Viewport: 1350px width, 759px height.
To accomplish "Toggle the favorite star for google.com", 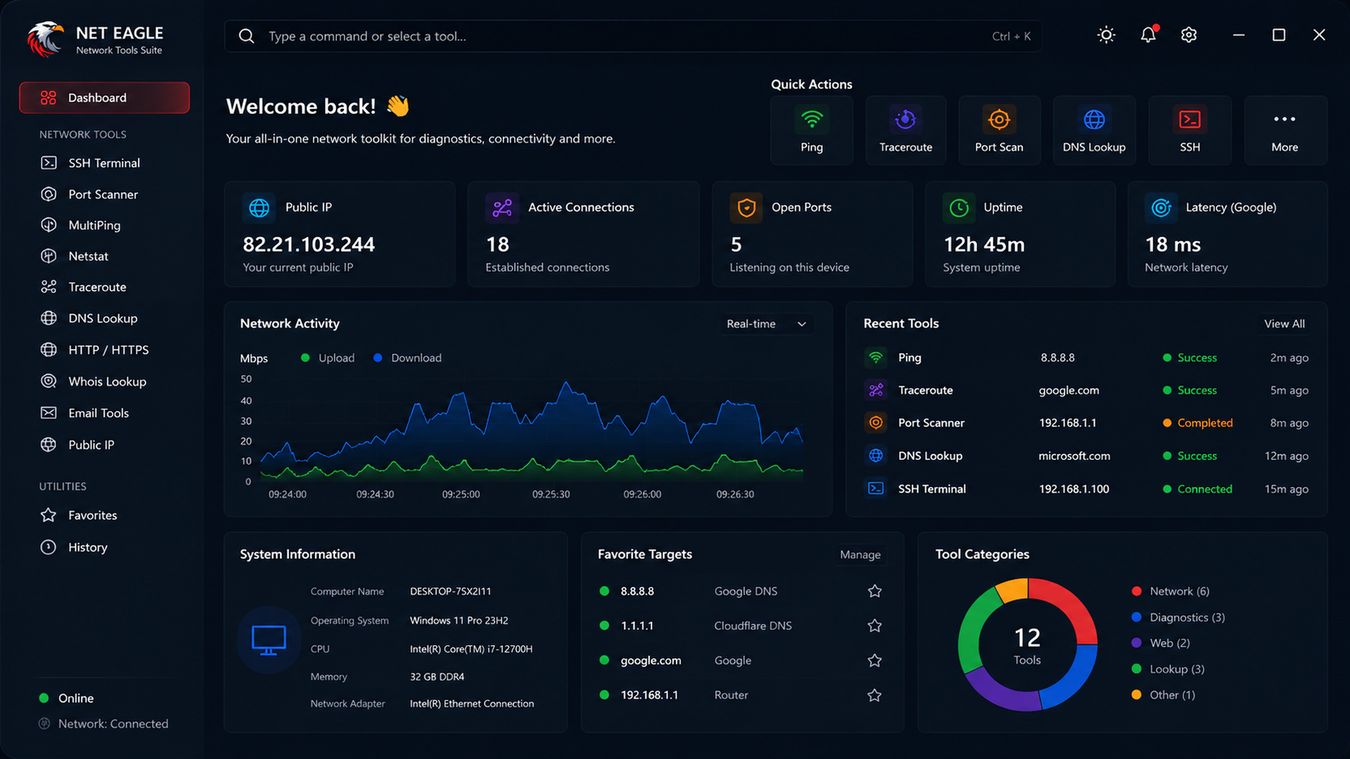I will 875,660.
